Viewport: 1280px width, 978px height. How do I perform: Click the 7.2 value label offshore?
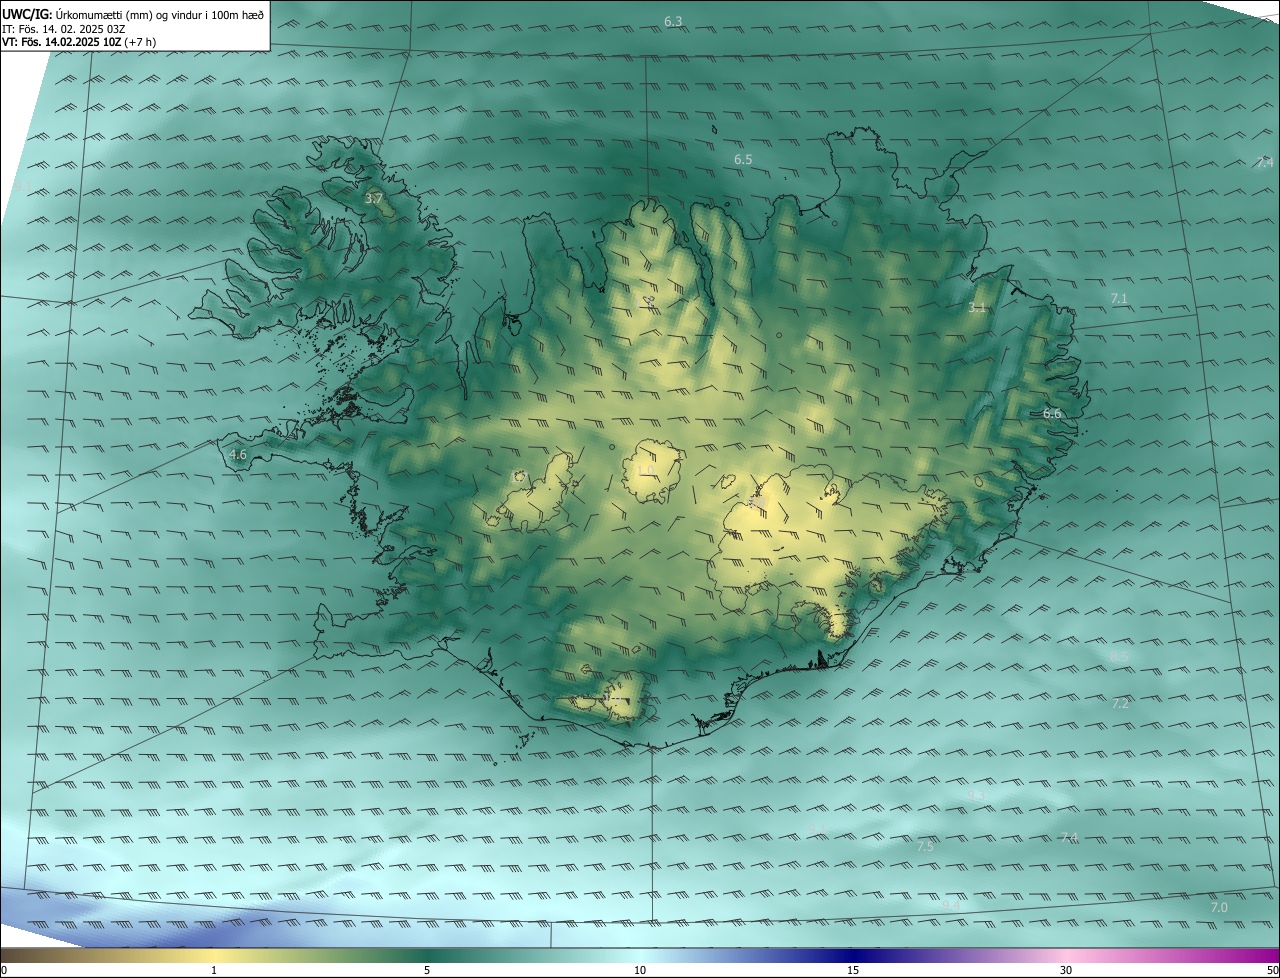tap(1120, 703)
